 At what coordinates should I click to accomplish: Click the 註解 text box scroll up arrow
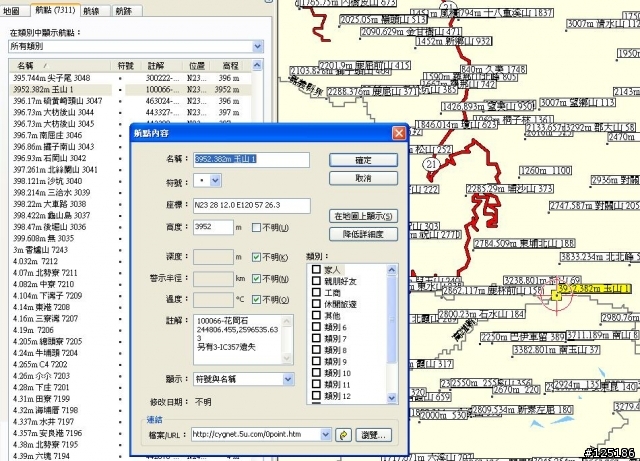click(287, 321)
